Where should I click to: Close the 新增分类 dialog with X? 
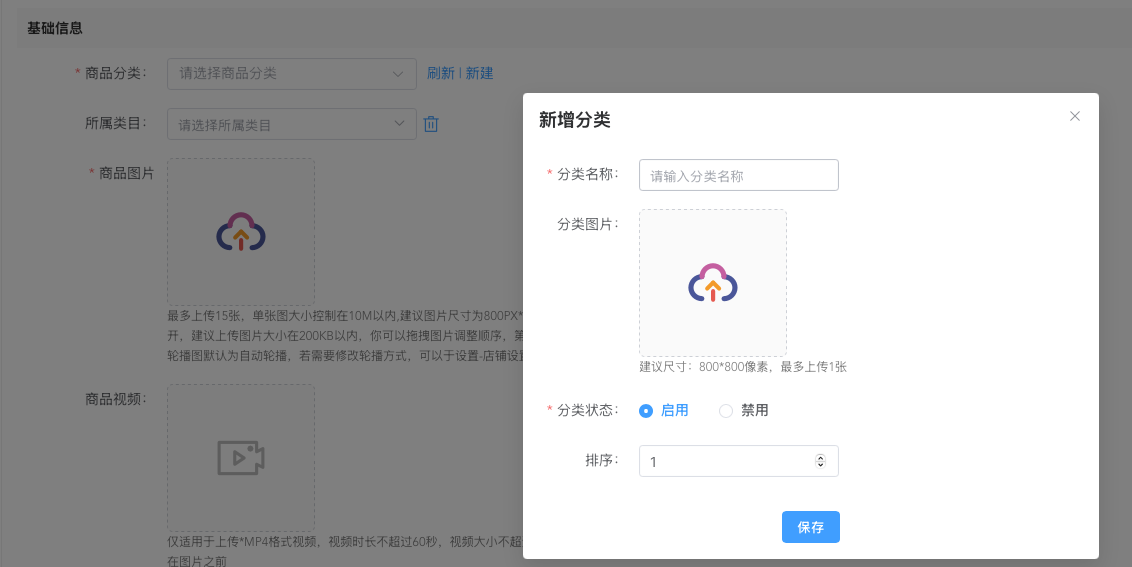pyautogui.click(x=1075, y=116)
